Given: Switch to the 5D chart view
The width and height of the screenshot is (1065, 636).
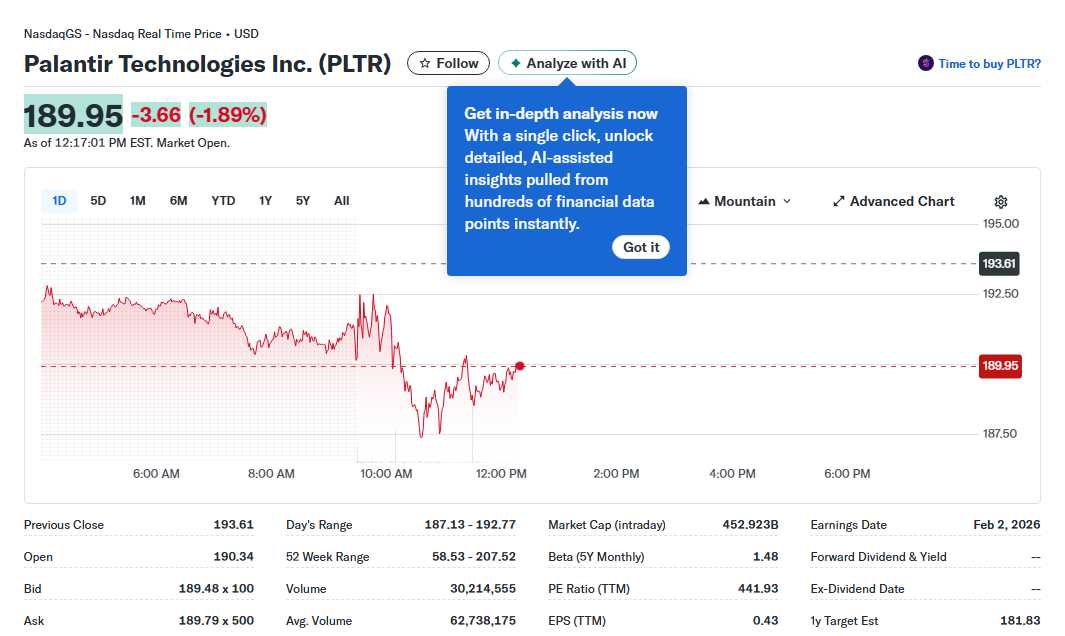Looking at the screenshot, I should [98, 200].
